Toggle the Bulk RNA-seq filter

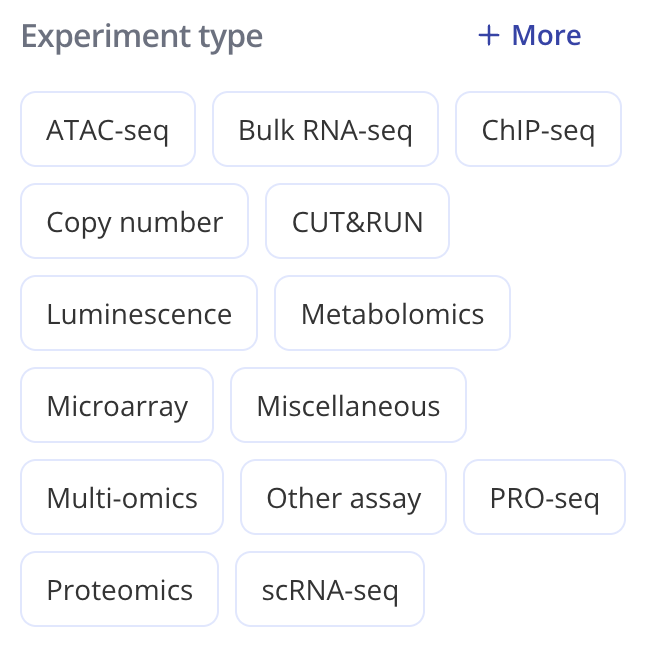click(325, 130)
